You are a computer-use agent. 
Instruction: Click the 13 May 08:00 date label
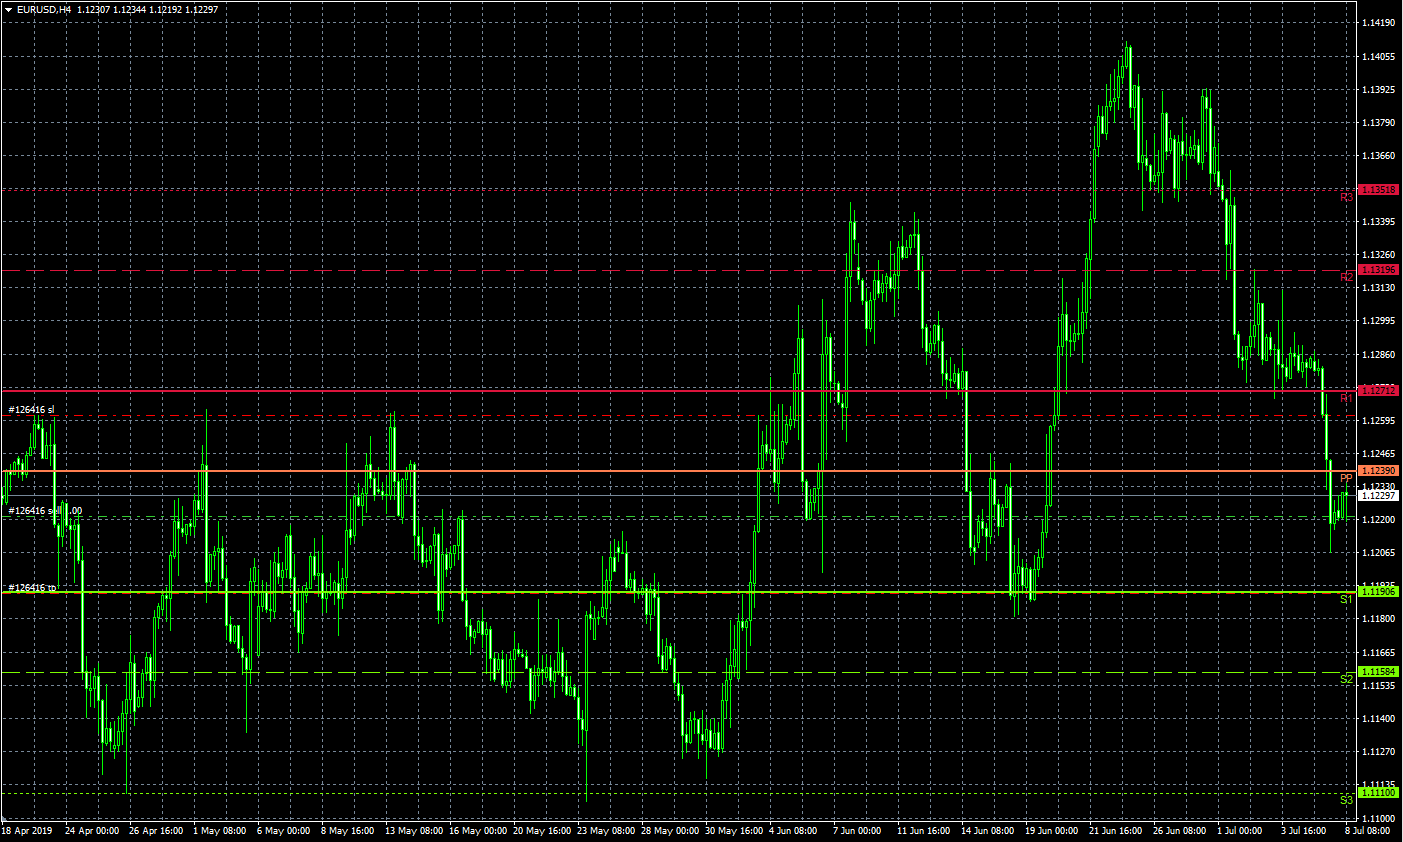[414, 831]
